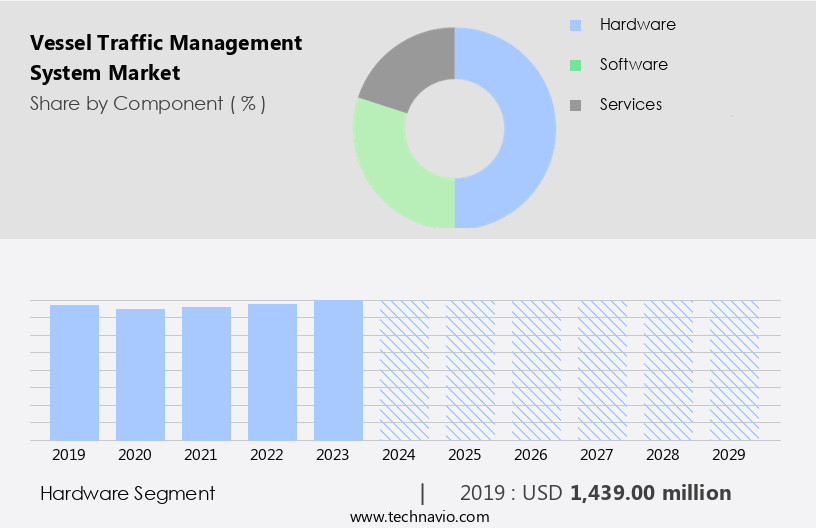Screen dimensions: 816x528
Task: Click the Hardware Segment caption text
Action: [127, 493]
